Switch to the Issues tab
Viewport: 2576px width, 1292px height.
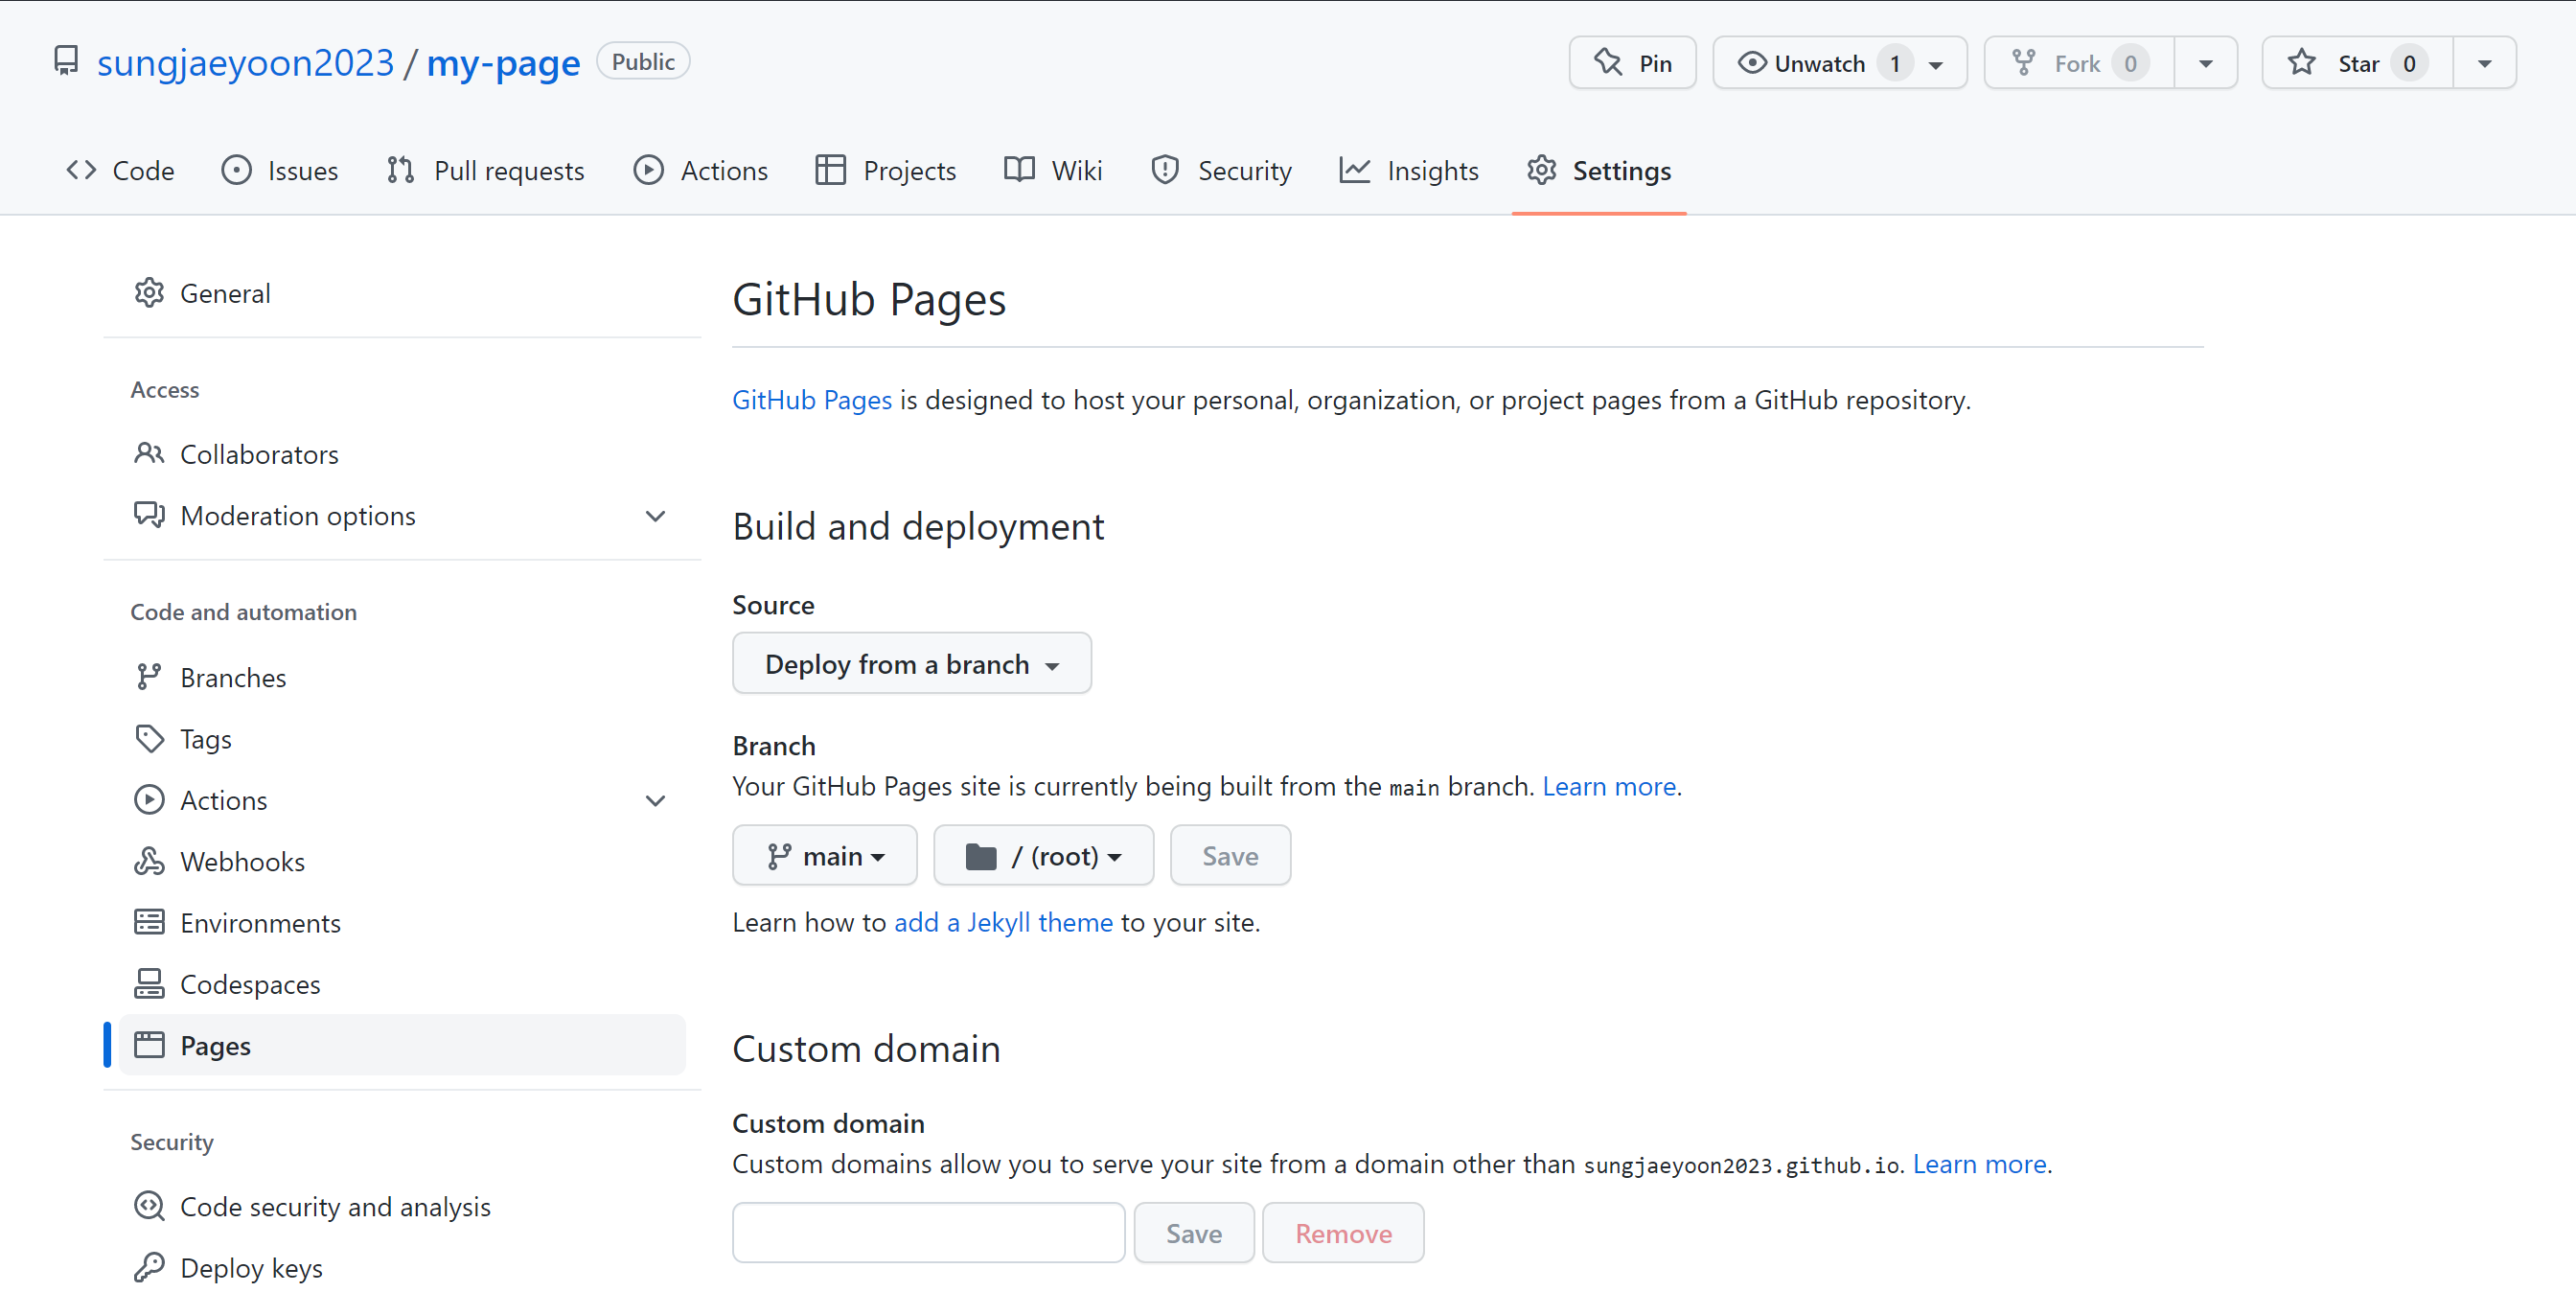(x=280, y=170)
